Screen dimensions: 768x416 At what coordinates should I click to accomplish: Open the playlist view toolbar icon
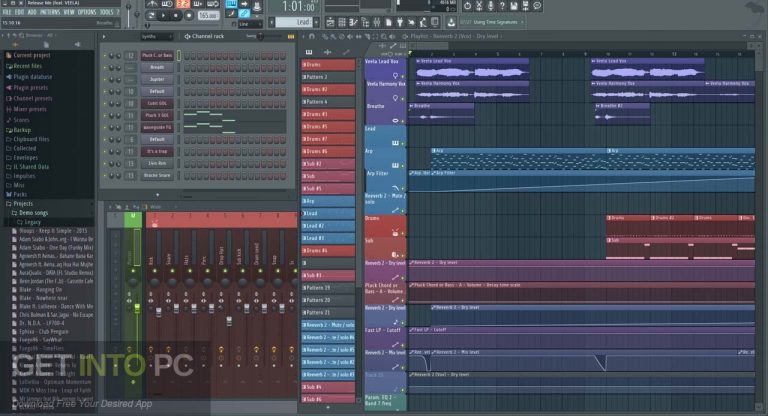(x=330, y=22)
